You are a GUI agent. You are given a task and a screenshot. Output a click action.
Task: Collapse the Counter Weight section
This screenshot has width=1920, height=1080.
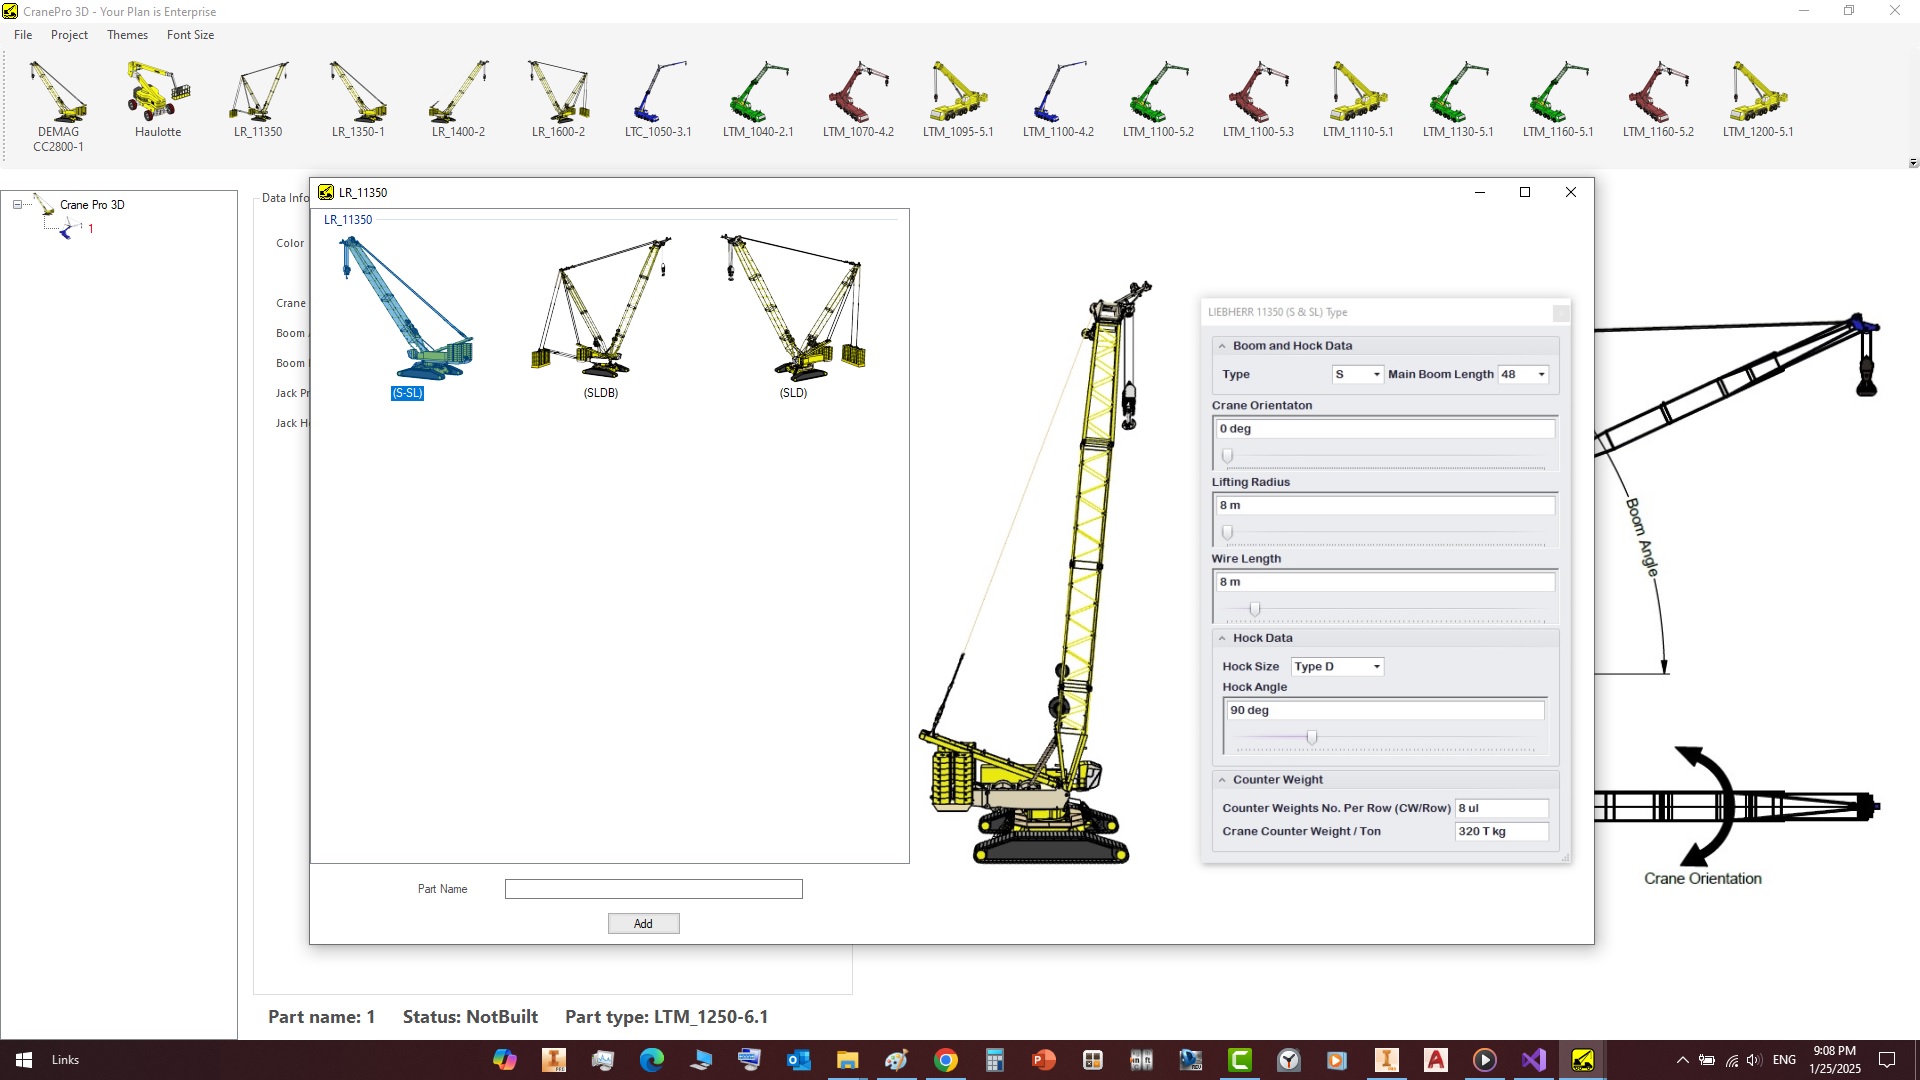(1222, 780)
